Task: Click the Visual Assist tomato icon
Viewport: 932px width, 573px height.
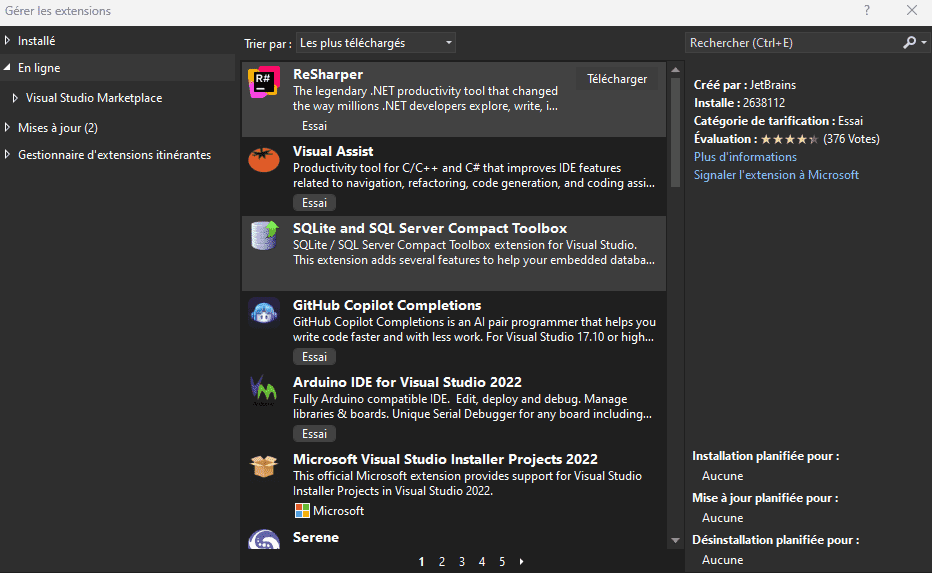Action: (x=264, y=159)
